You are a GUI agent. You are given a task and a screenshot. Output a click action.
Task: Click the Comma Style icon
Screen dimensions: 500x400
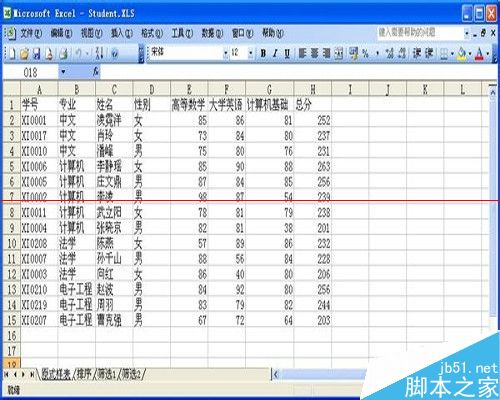tap(377, 53)
